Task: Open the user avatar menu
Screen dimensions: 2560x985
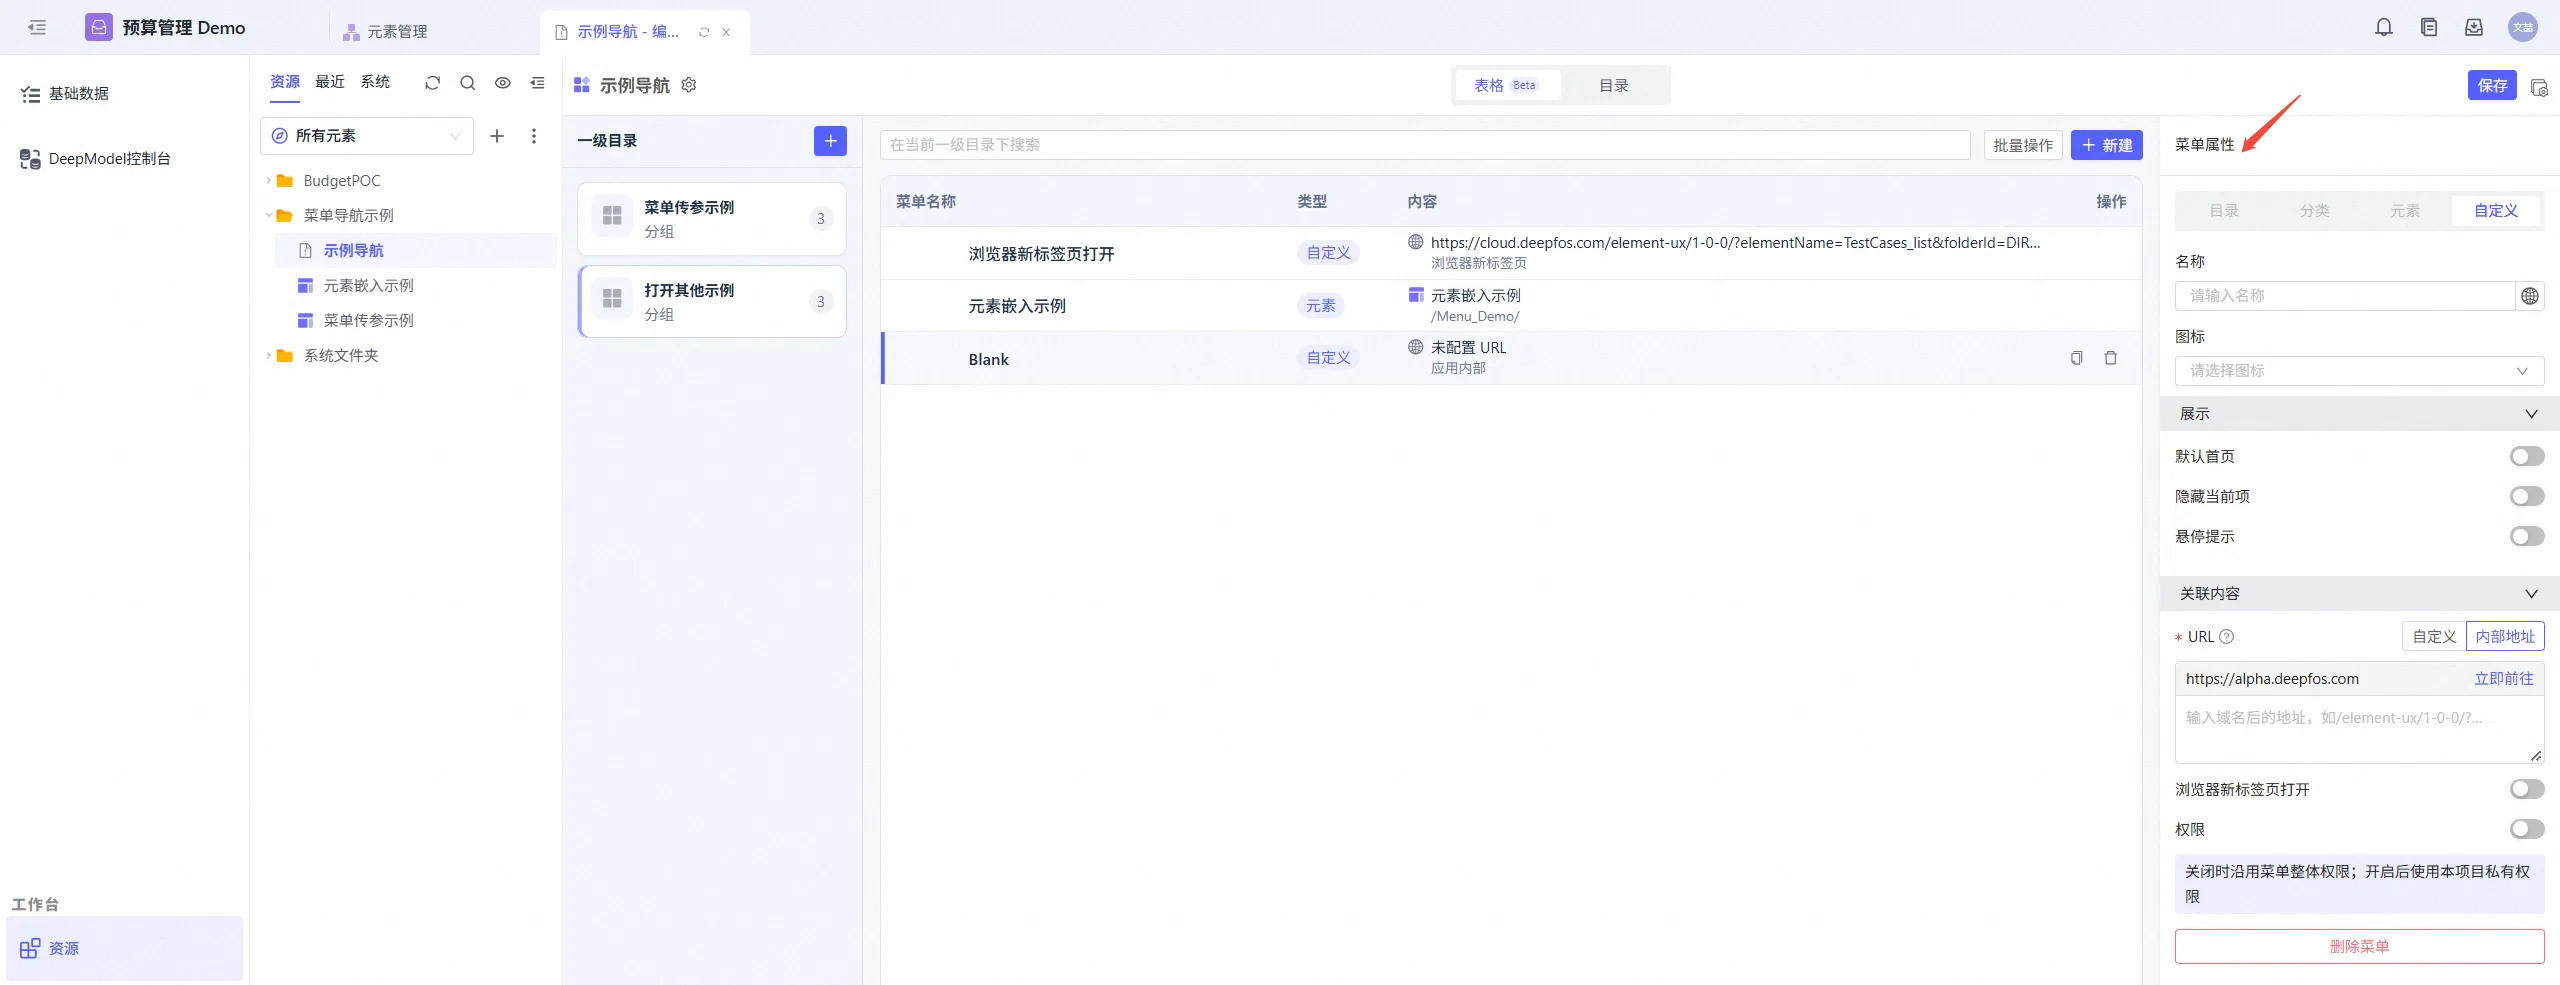Action: click(2522, 28)
